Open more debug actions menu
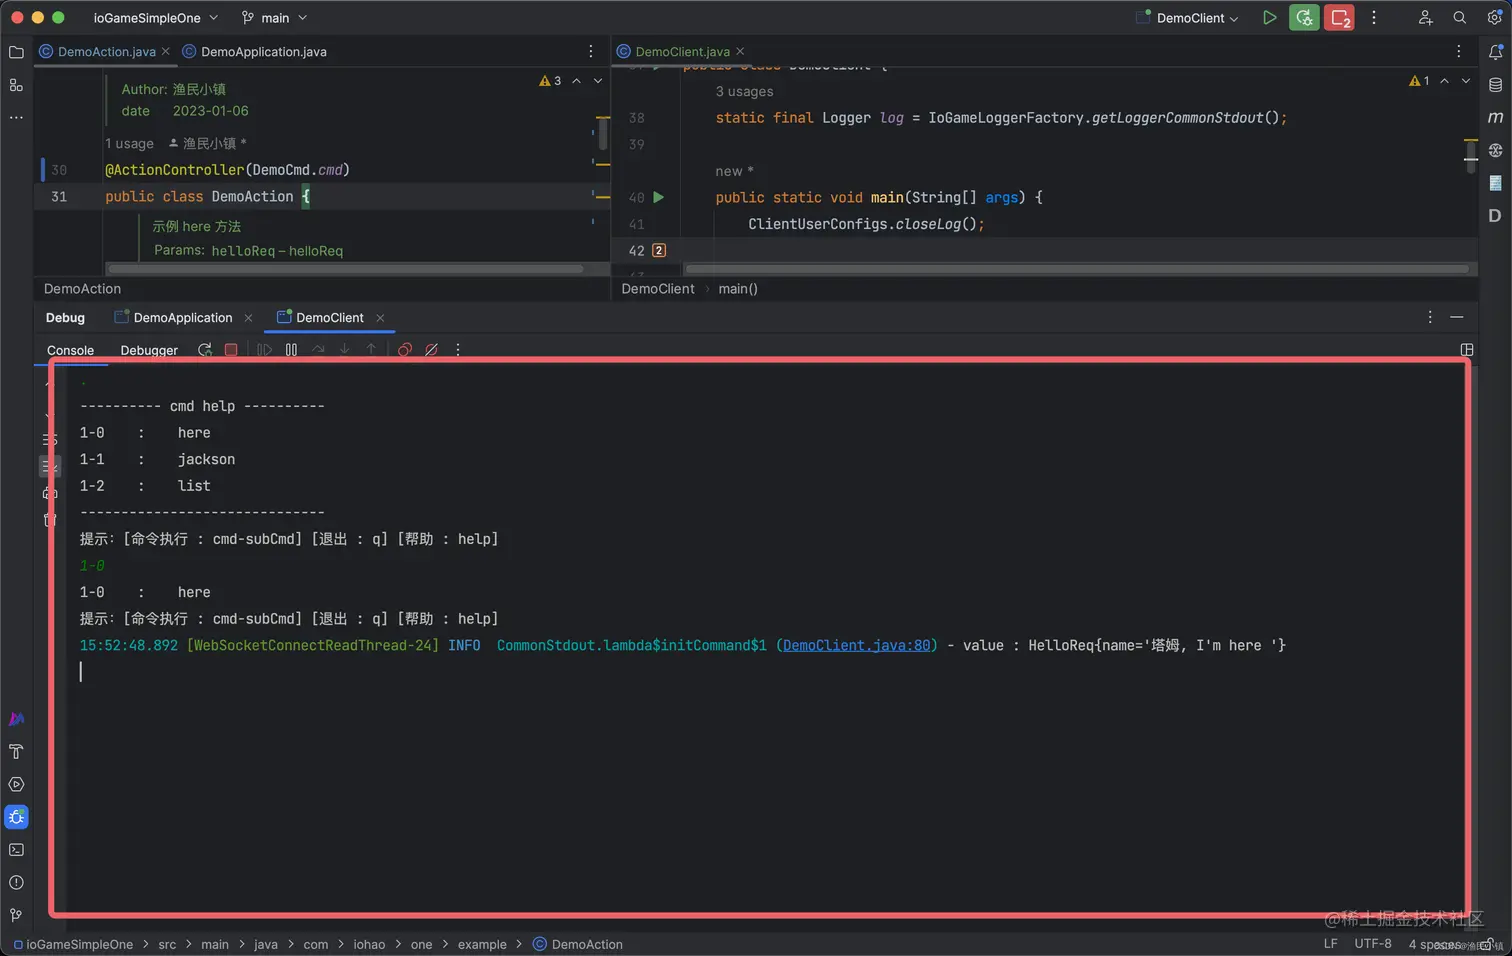 click(x=458, y=350)
